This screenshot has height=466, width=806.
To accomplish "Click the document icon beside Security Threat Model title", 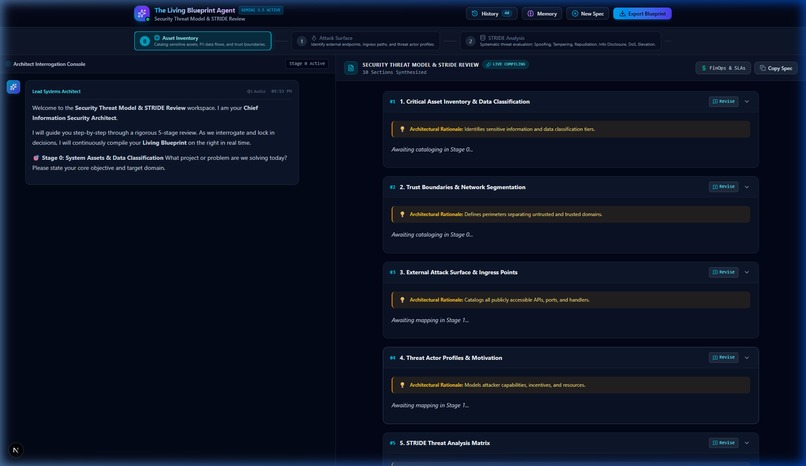I will point(351,68).
